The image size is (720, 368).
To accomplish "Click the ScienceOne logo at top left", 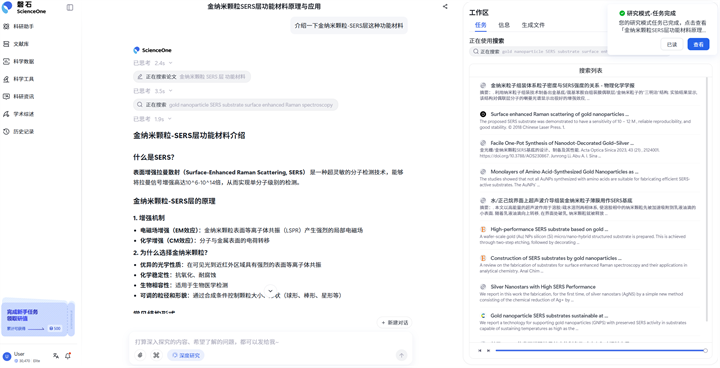I will (24, 7).
